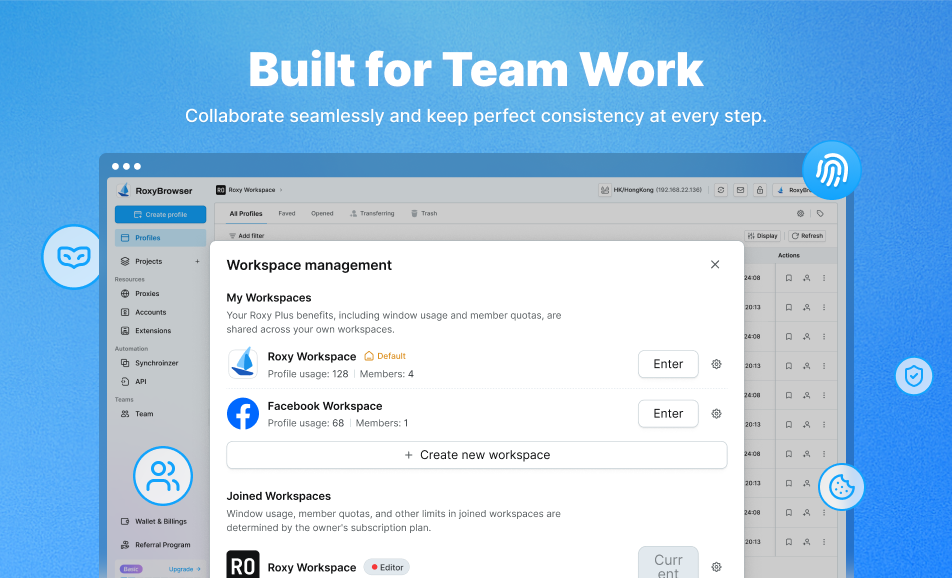Open the Referral Program page
Viewport: 952px width, 578px height.
coord(163,545)
